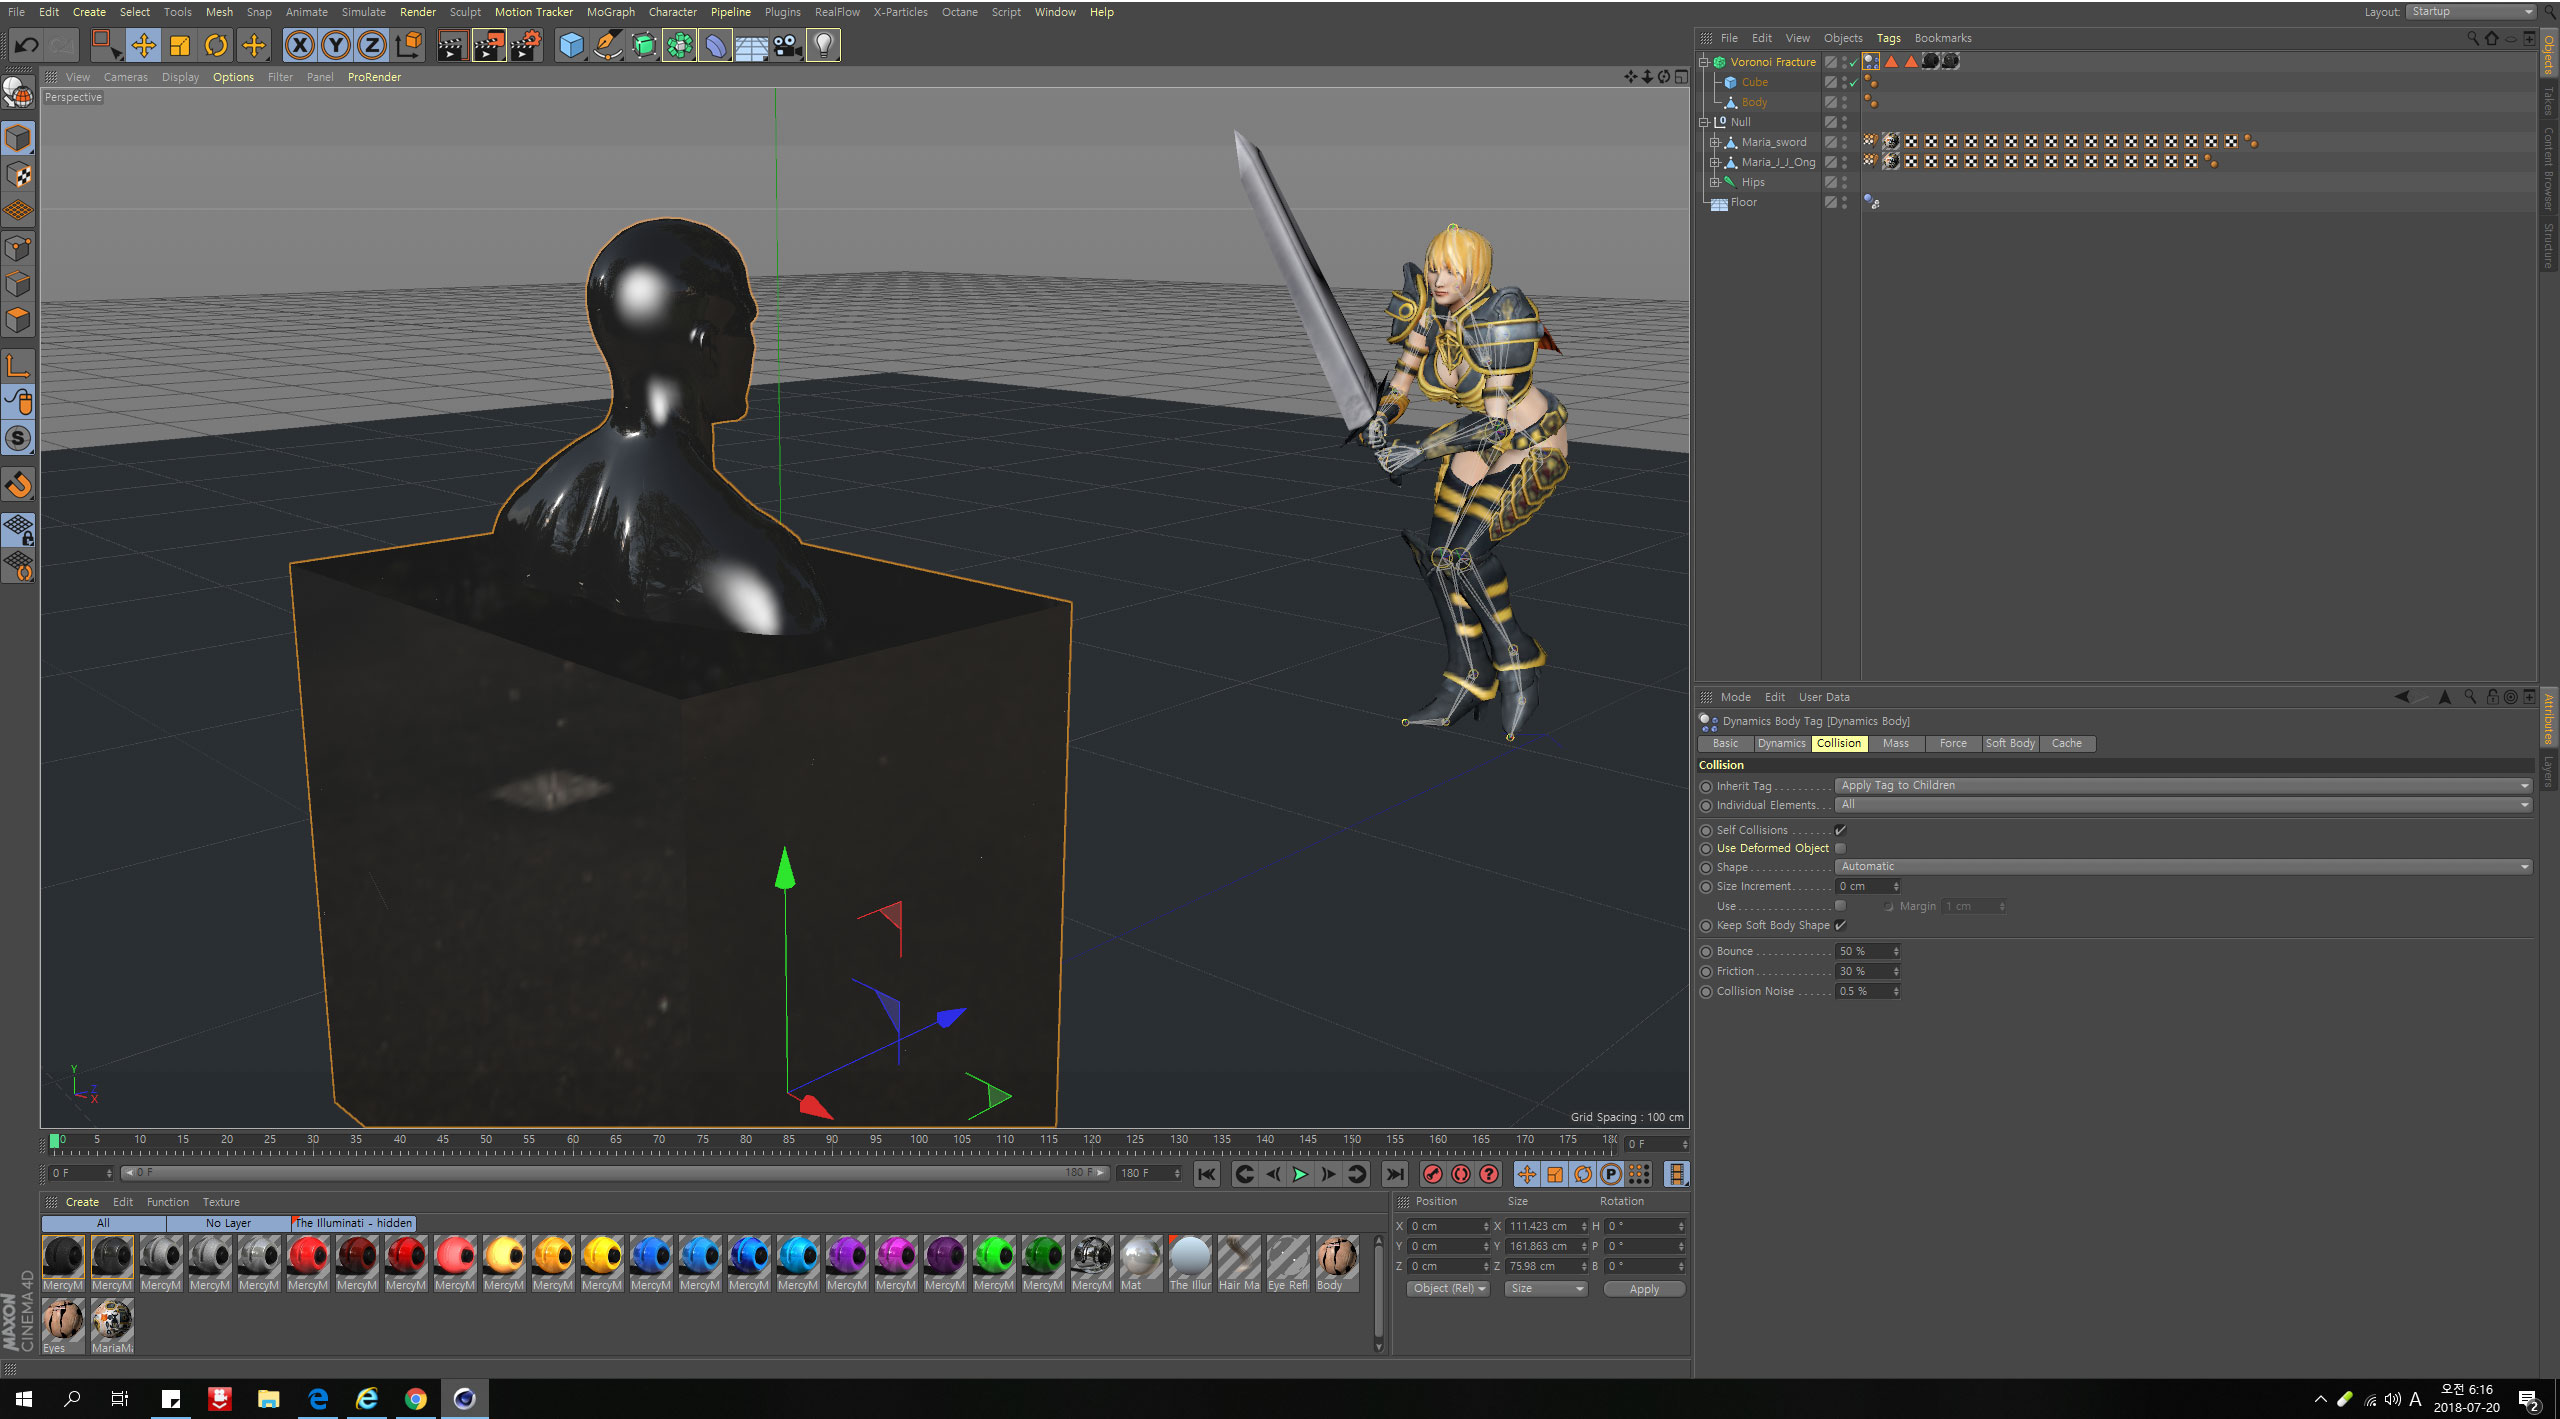The width and height of the screenshot is (2560, 1419).
Task: Select The Illuminati - hidden layer tab
Action: (353, 1223)
